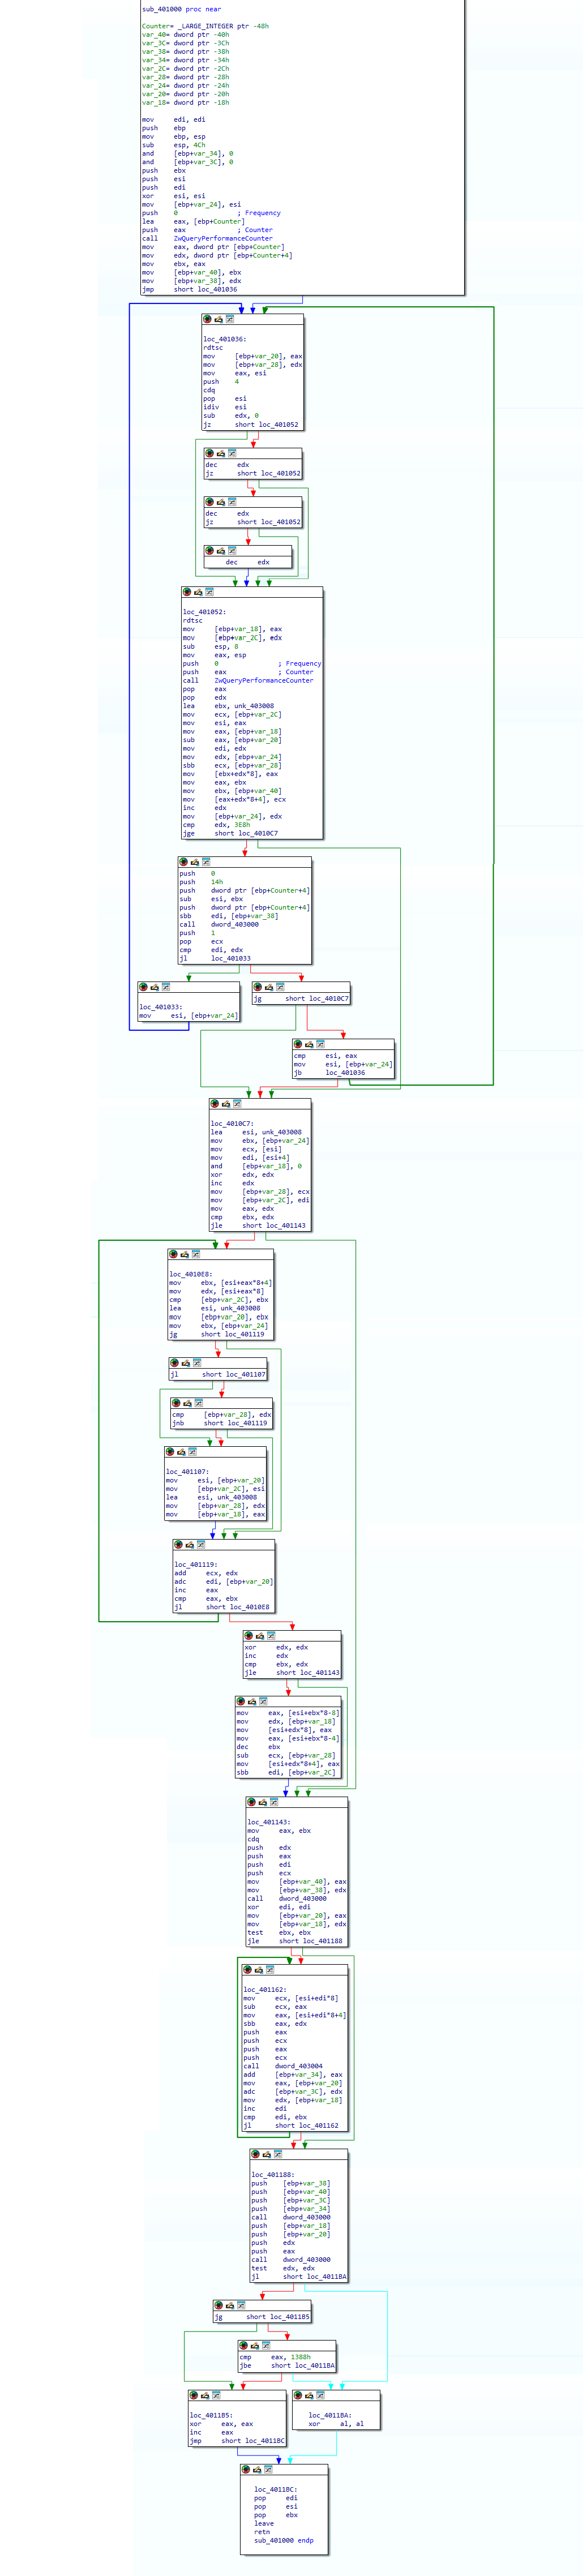Click pencil edit icon on loc_4011BA block
The width and height of the screenshot is (583, 2576).
pyautogui.click(x=309, y=2395)
